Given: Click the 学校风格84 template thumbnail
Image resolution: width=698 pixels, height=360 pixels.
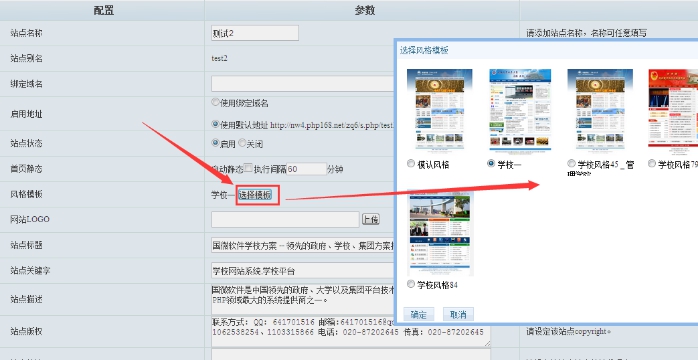Looking at the screenshot, I should coord(440,232).
